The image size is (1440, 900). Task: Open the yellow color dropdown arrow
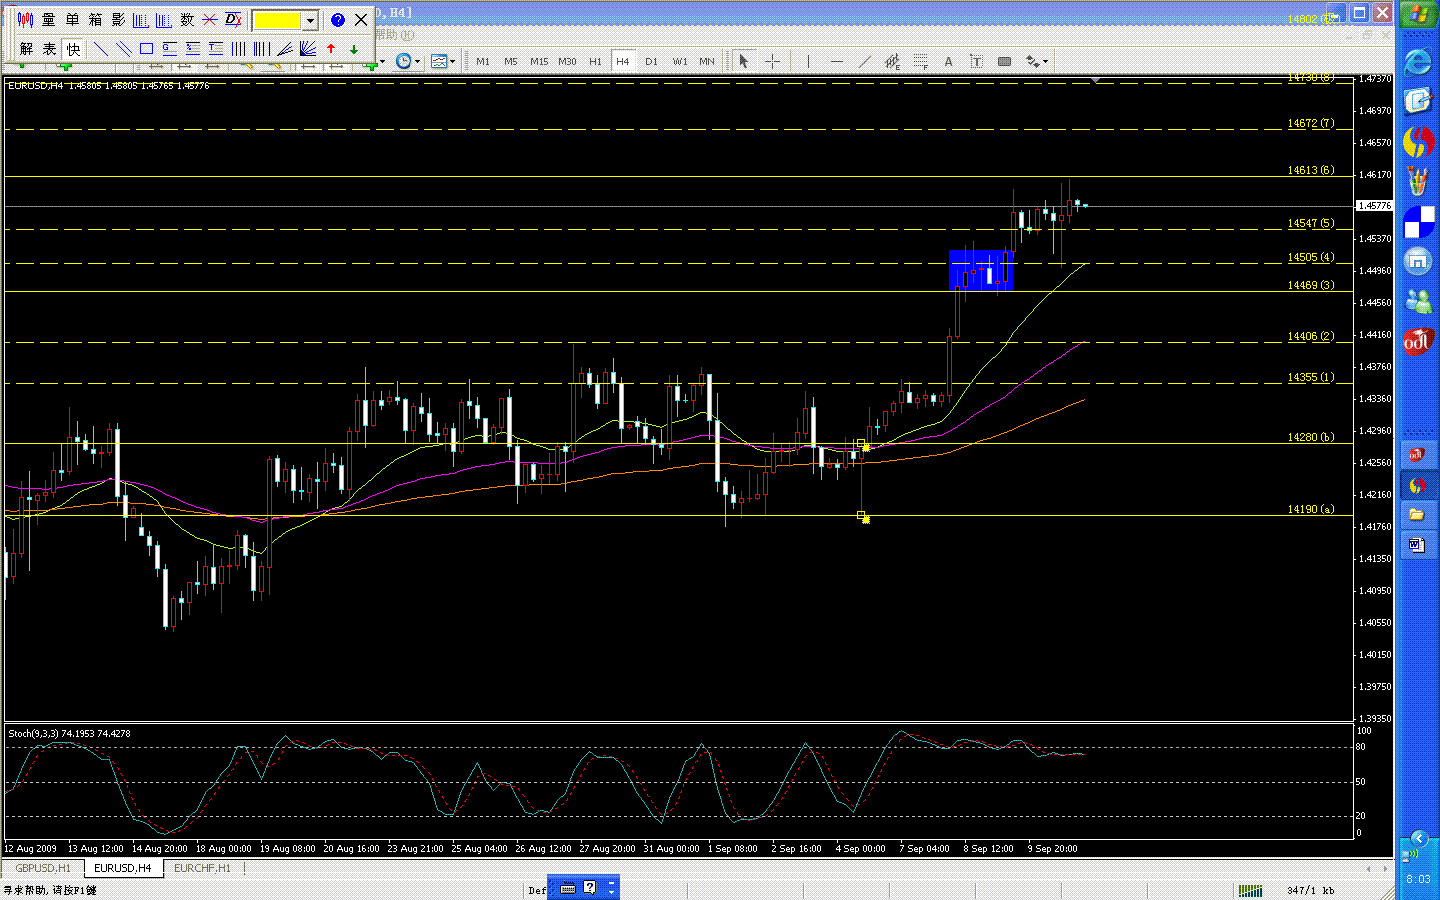coord(310,21)
